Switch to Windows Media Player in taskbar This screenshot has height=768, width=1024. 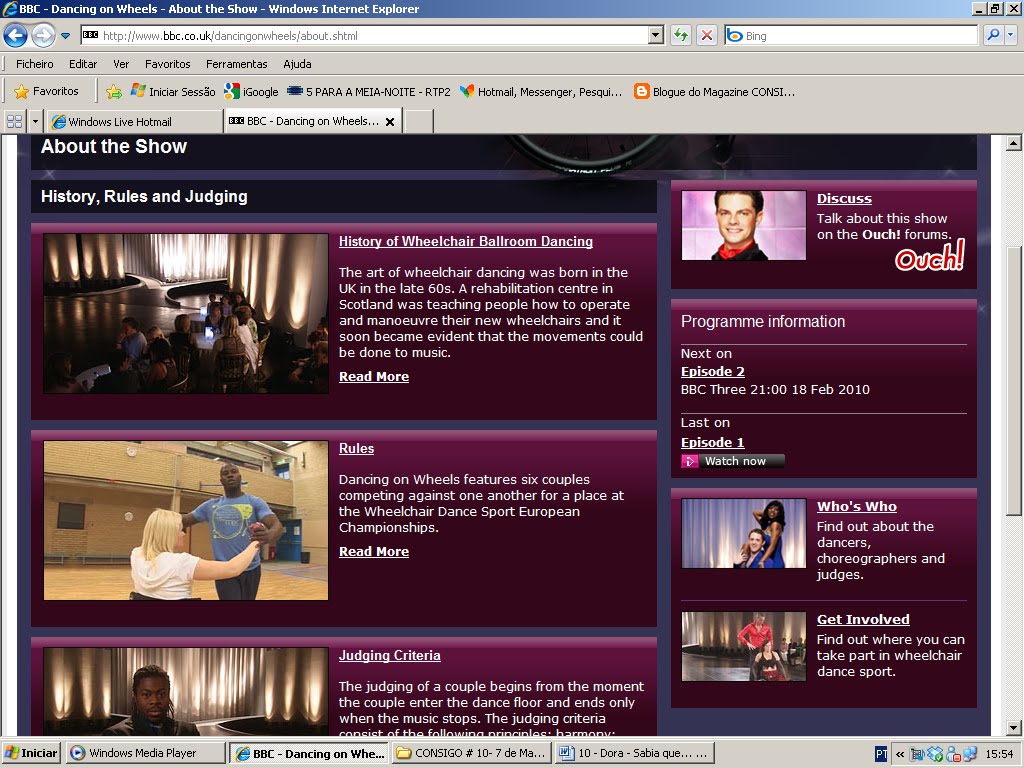click(x=145, y=753)
